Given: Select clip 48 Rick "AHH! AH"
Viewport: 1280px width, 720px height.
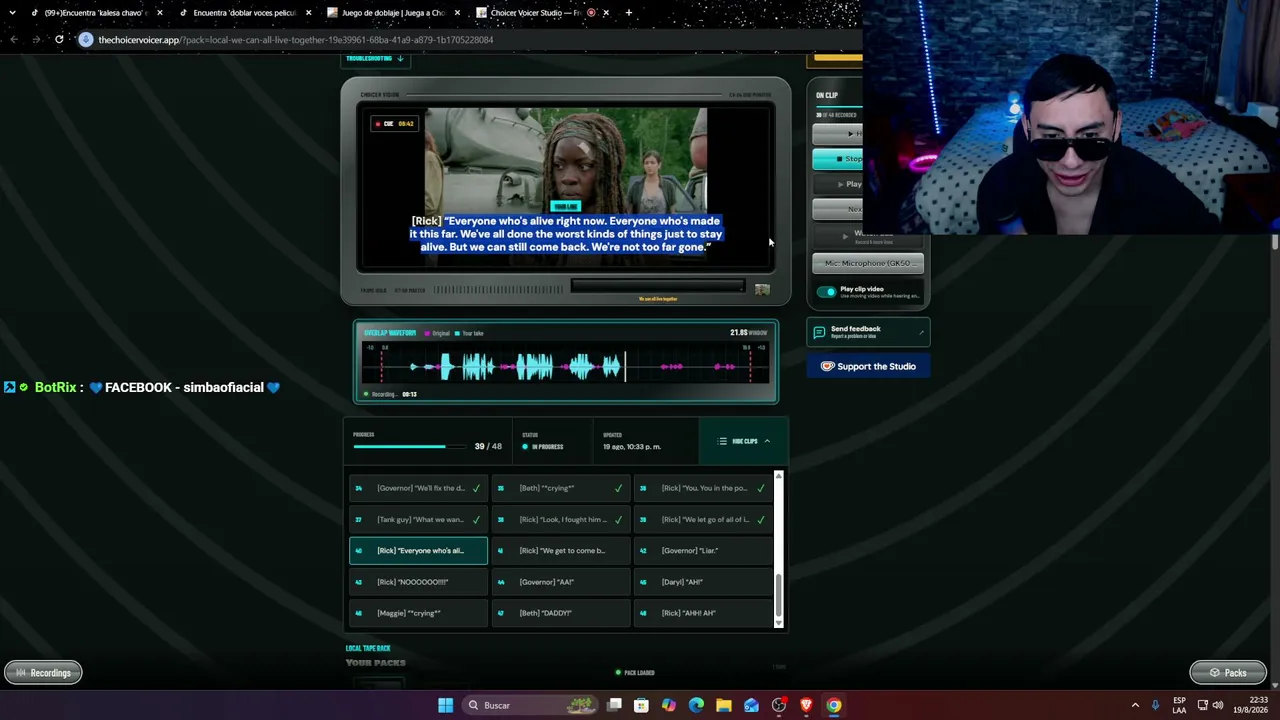Looking at the screenshot, I should point(703,613).
